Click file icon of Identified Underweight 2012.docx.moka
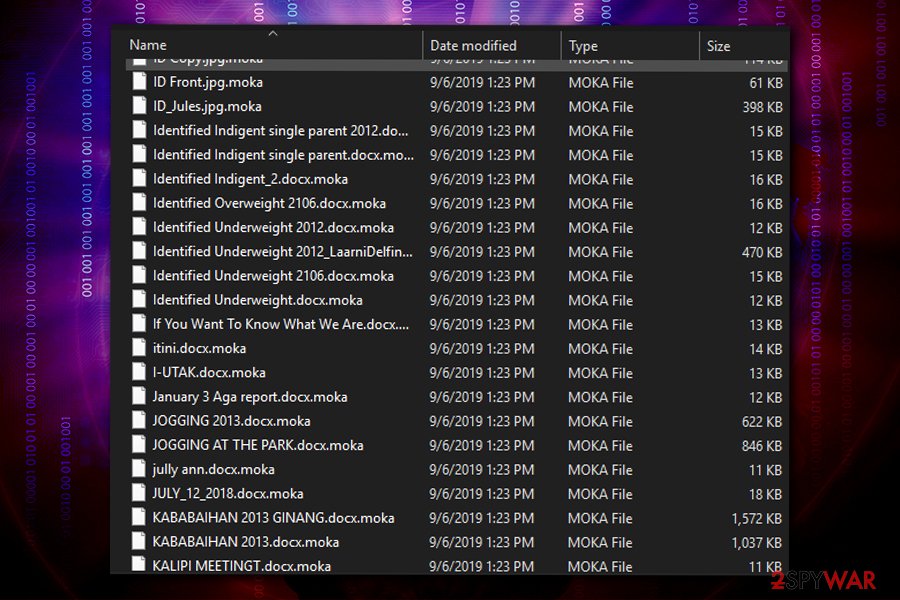 point(139,227)
